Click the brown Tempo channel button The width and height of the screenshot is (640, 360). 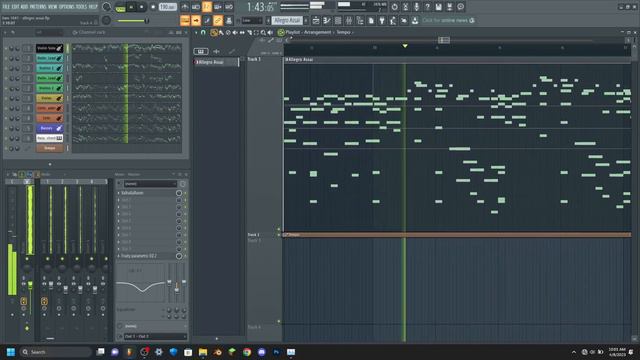pos(49,148)
